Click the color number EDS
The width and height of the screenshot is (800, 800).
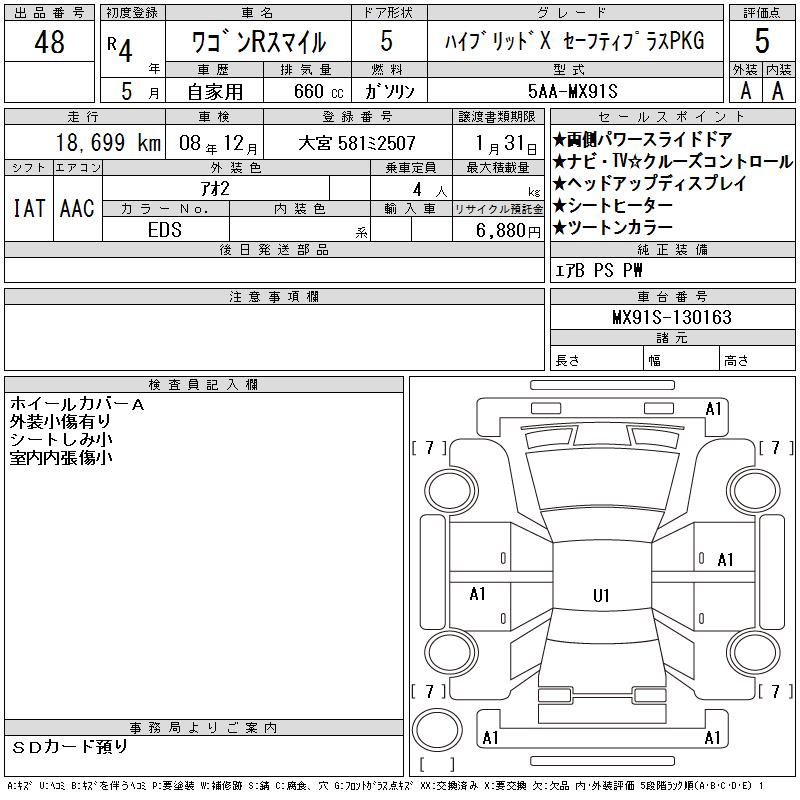point(165,230)
